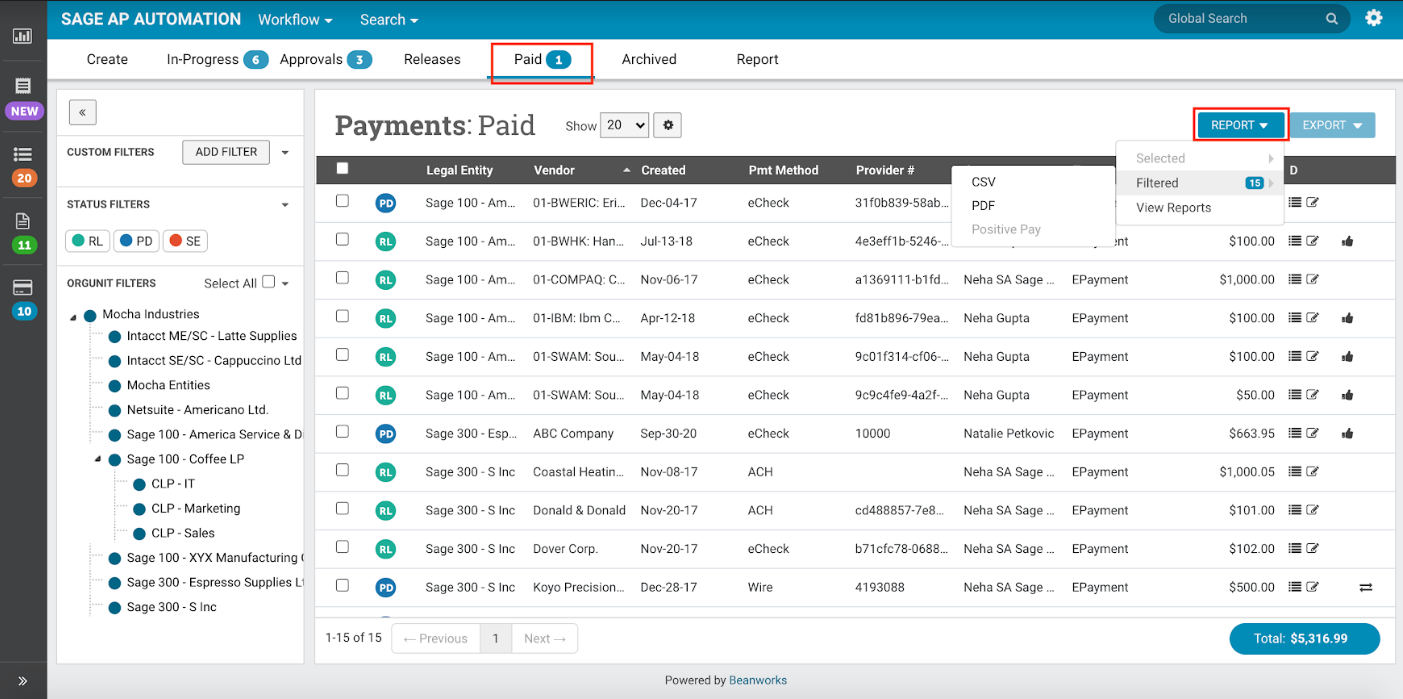
Task: Click edit icon on Dover Corp. row
Action: pyautogui.click(x=1313, y=548)
